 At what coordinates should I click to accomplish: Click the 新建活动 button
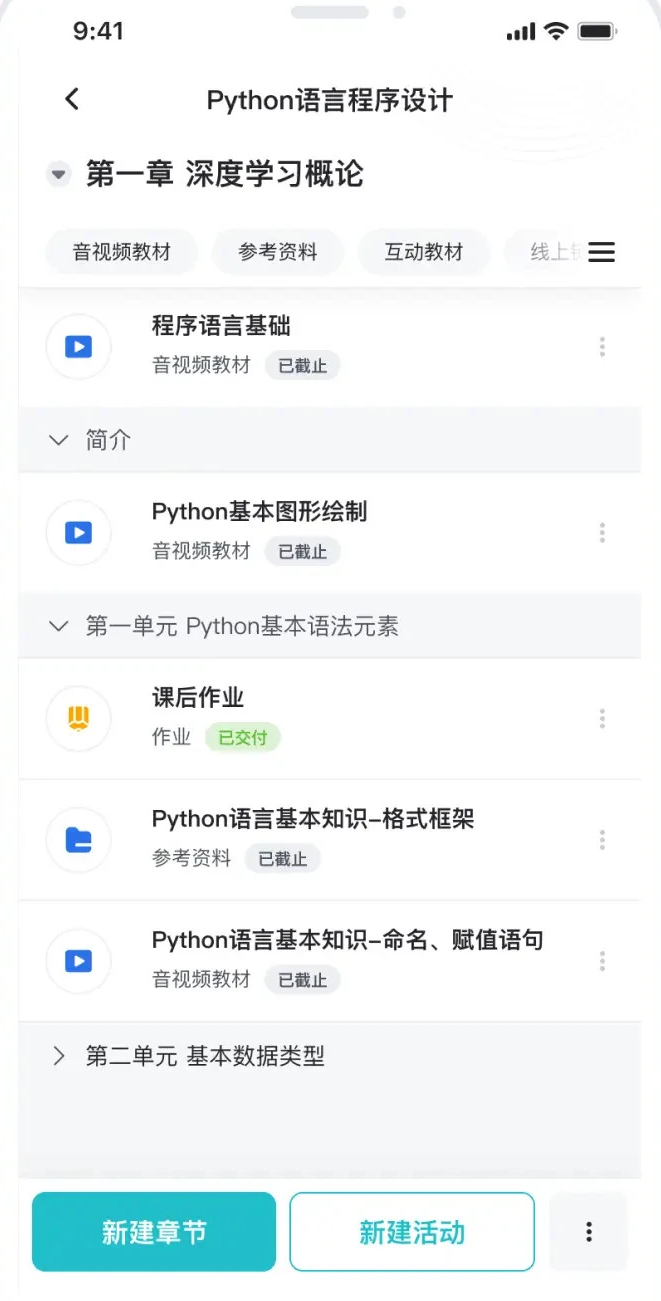point(411,1232)
